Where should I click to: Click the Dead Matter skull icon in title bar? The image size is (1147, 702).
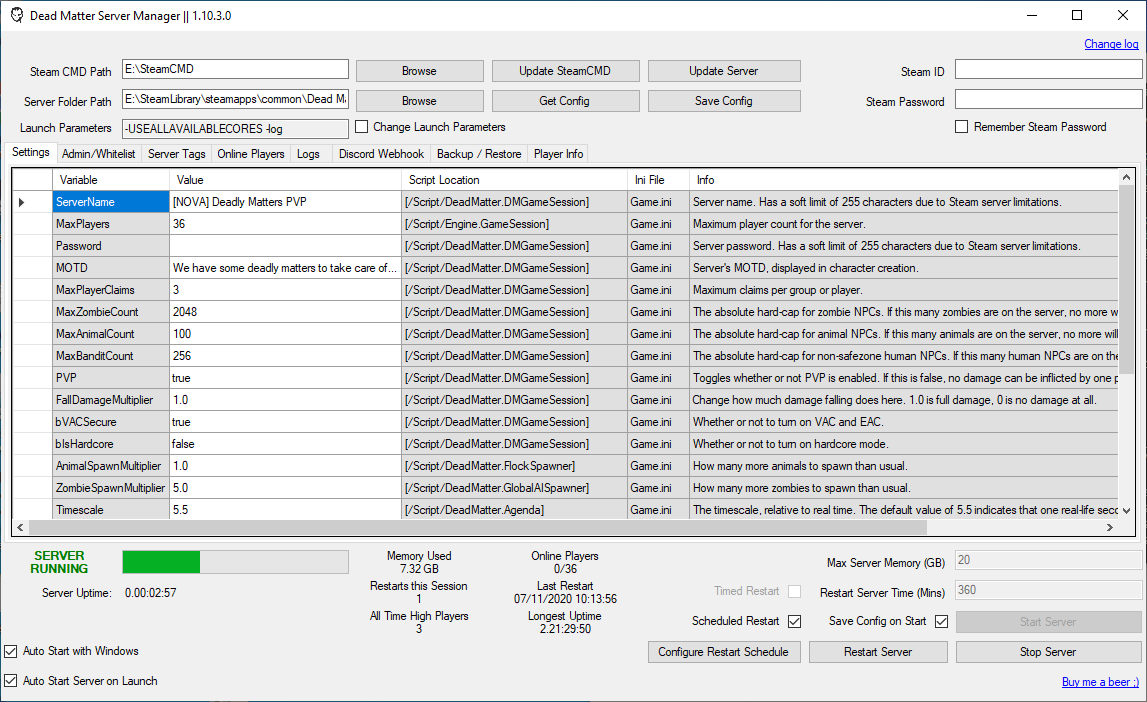click(x=16, y=15)
